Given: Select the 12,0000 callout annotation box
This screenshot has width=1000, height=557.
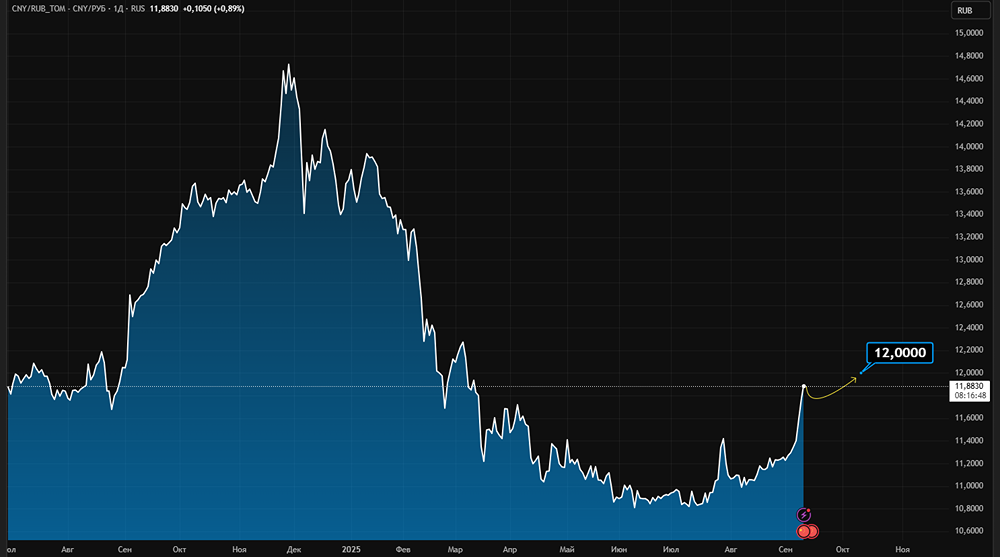Looking at the screenshot, I should [x=899, y=353].
